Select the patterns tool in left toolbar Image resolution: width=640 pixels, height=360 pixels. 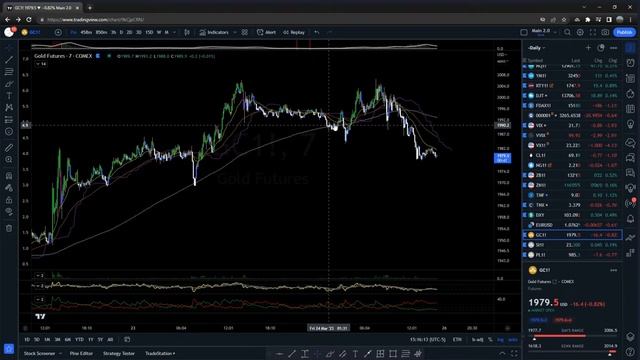pos(9,108)
